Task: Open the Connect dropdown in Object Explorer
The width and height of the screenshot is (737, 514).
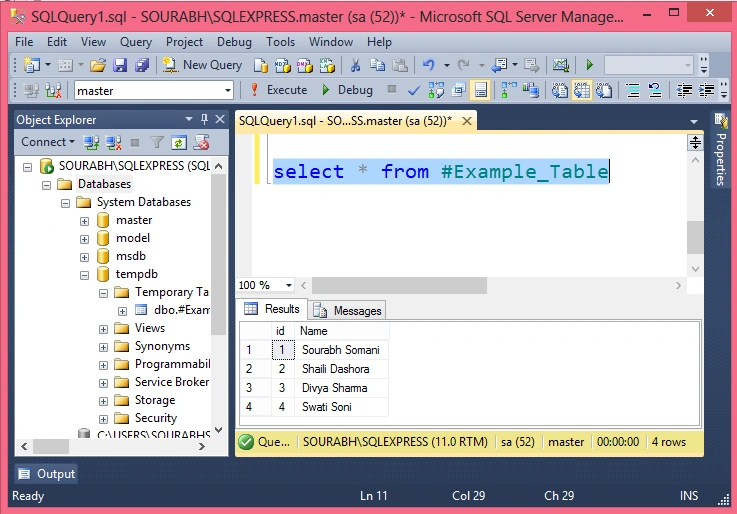Action: pos(47,142)
